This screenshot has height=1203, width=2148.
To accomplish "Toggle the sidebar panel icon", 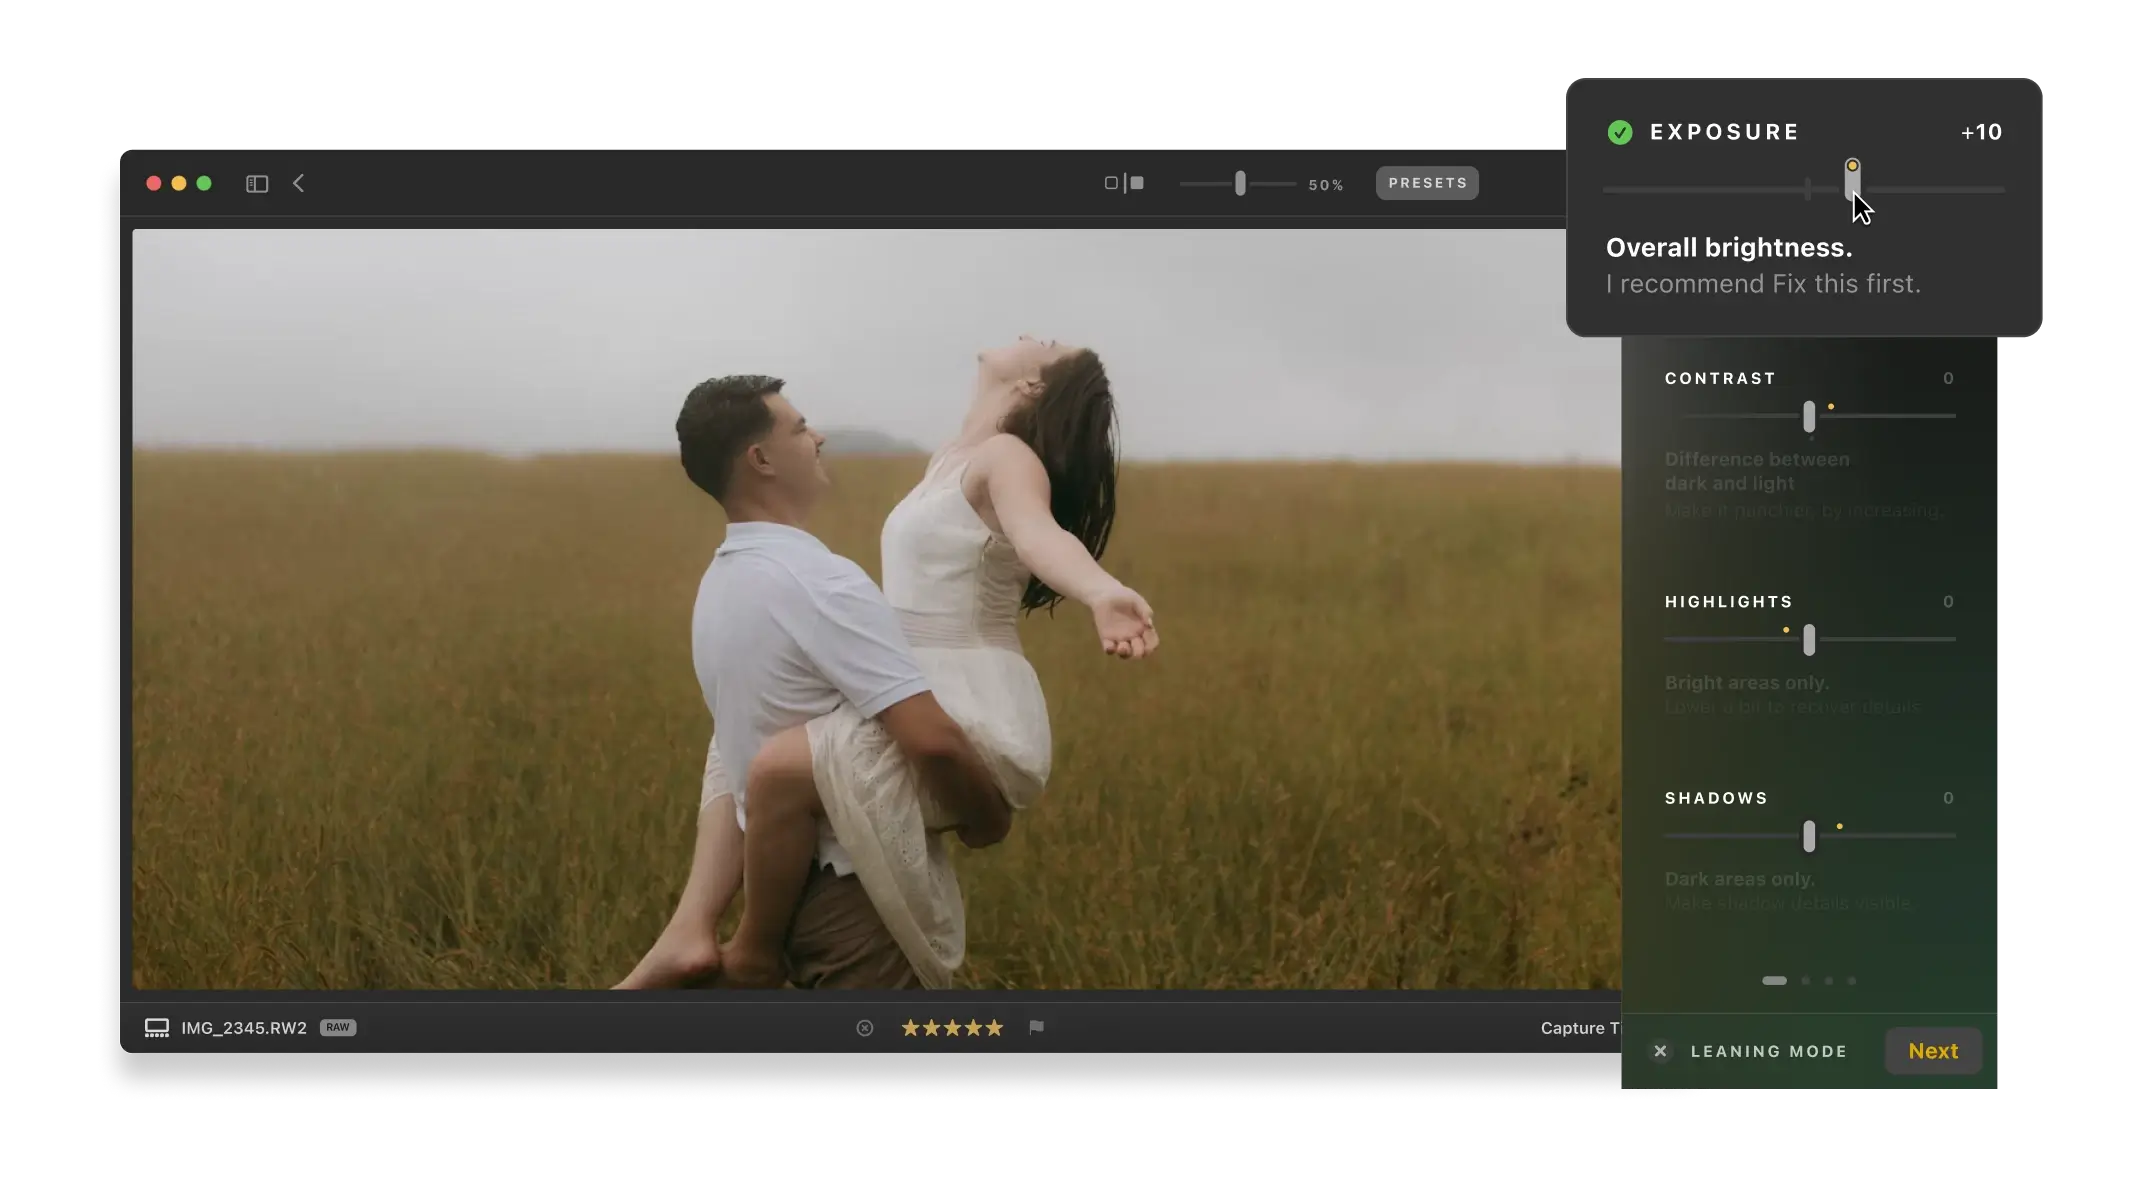I will click(256, 183).
